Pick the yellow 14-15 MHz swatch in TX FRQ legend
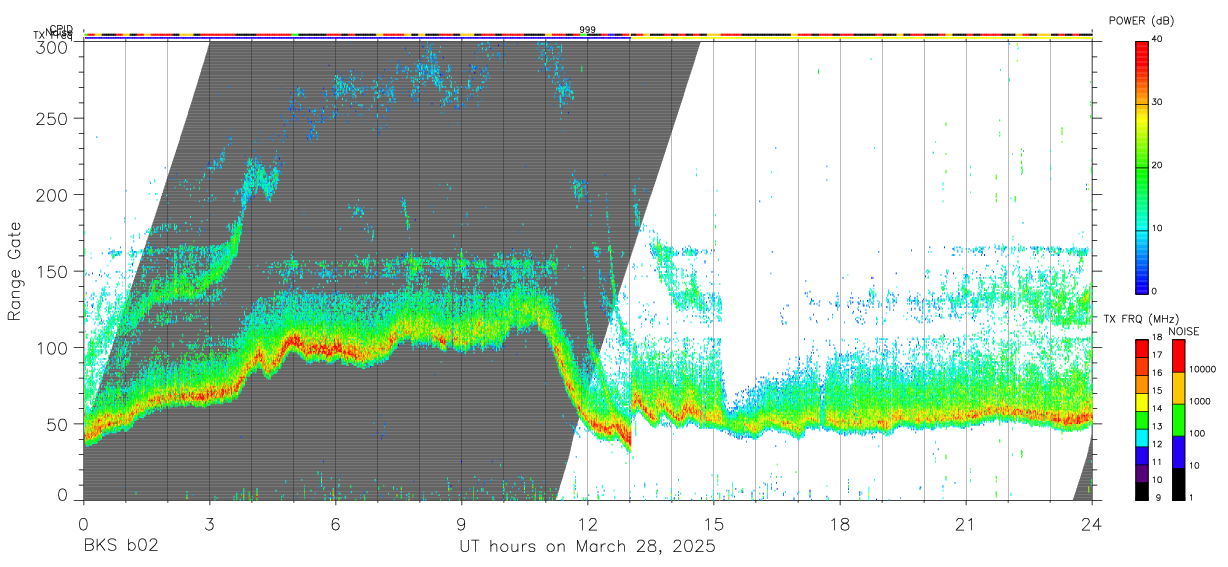The width and height of the screenshot is (1228, 567). pyautogui.click(x=1141, y=400)
